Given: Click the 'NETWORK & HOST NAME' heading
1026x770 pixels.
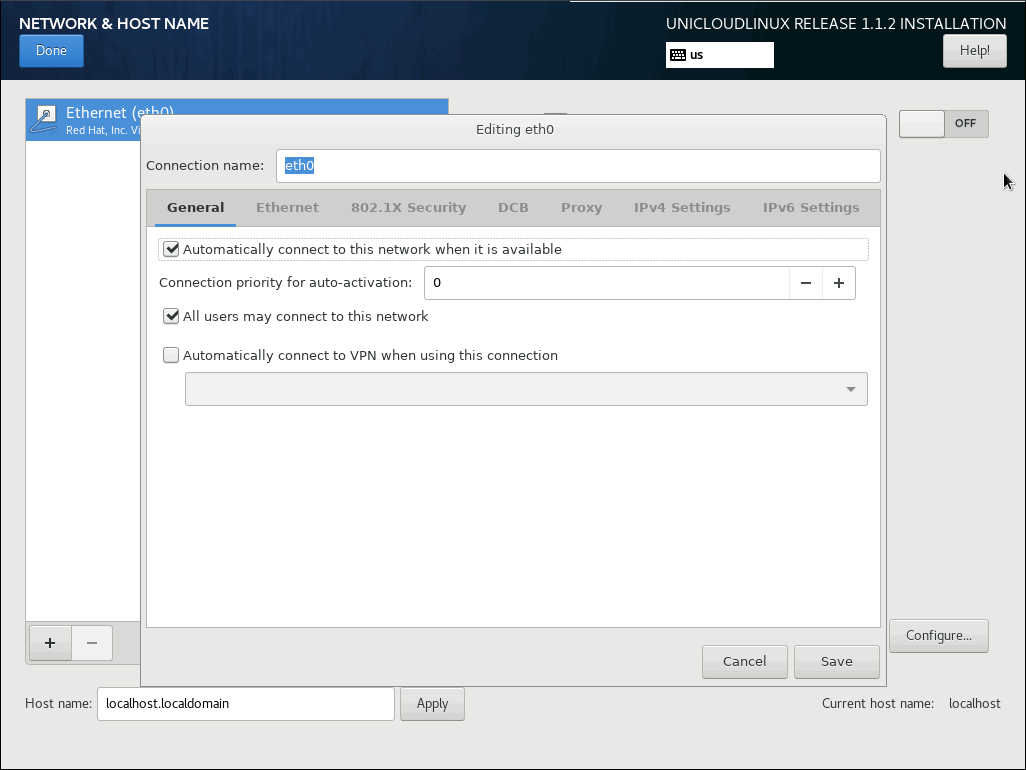Looking at the screenshot, I should click(x=114, y=24).
